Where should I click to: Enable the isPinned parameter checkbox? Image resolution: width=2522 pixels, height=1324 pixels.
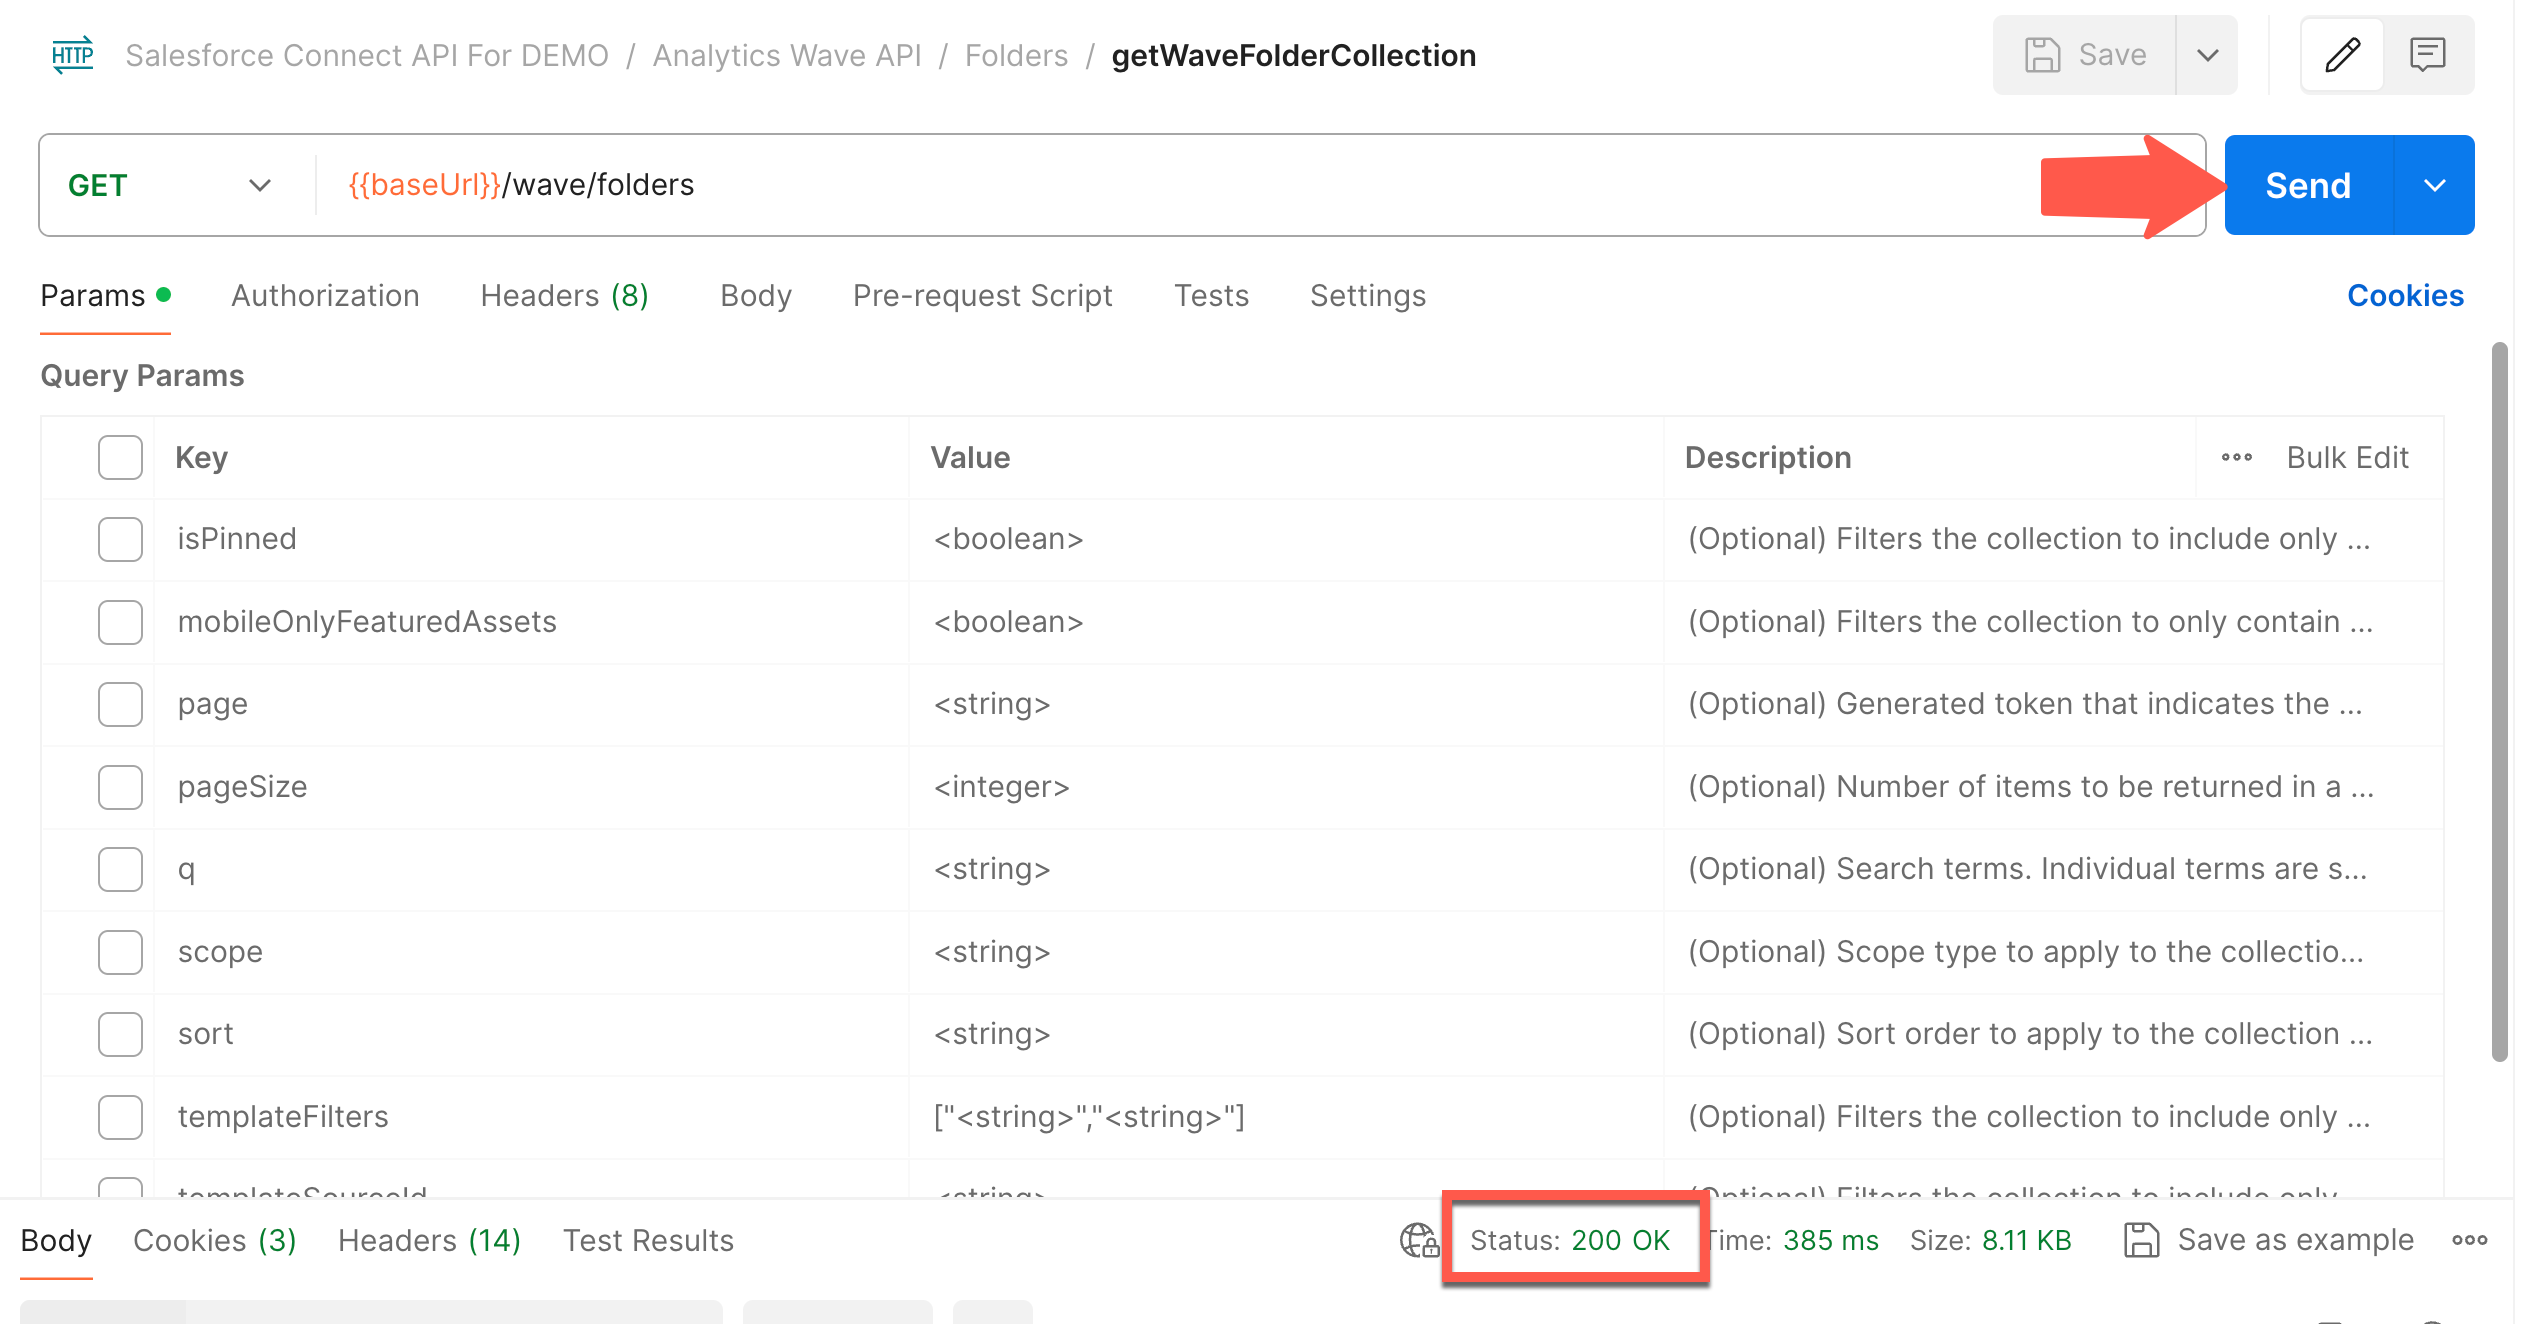(x=120, y=539)
